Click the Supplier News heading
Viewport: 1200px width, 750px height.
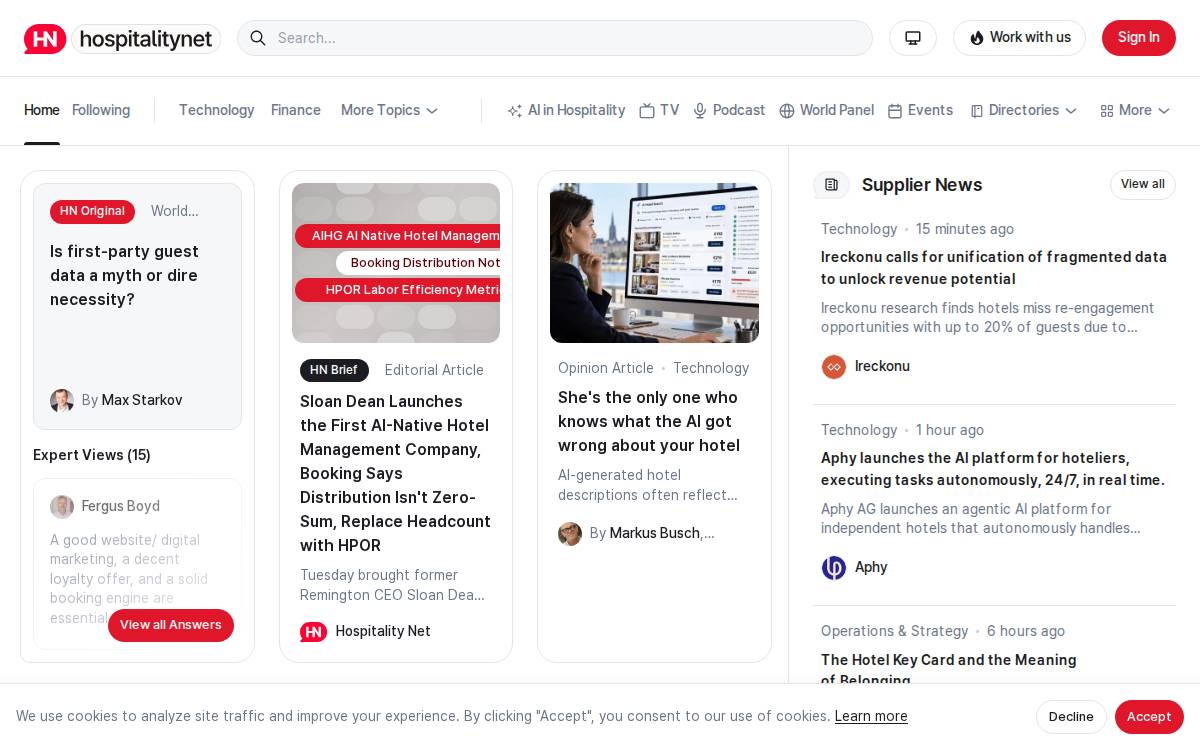click(922, 185)
